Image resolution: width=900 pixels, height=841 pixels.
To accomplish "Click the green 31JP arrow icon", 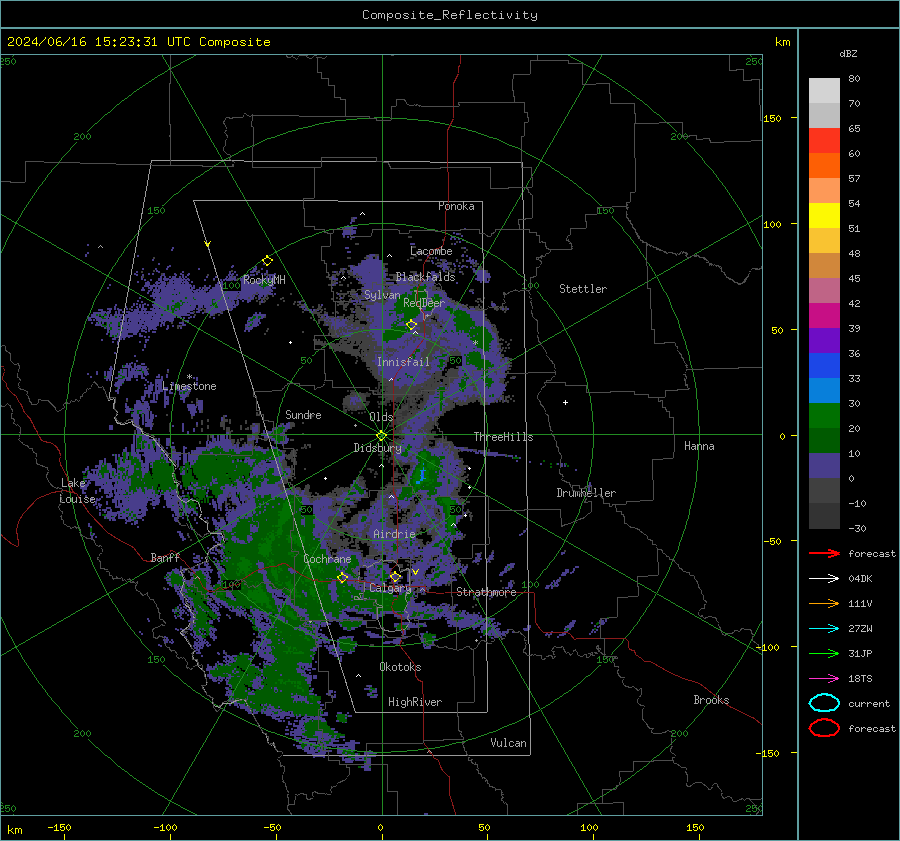I will pos(824,653).
